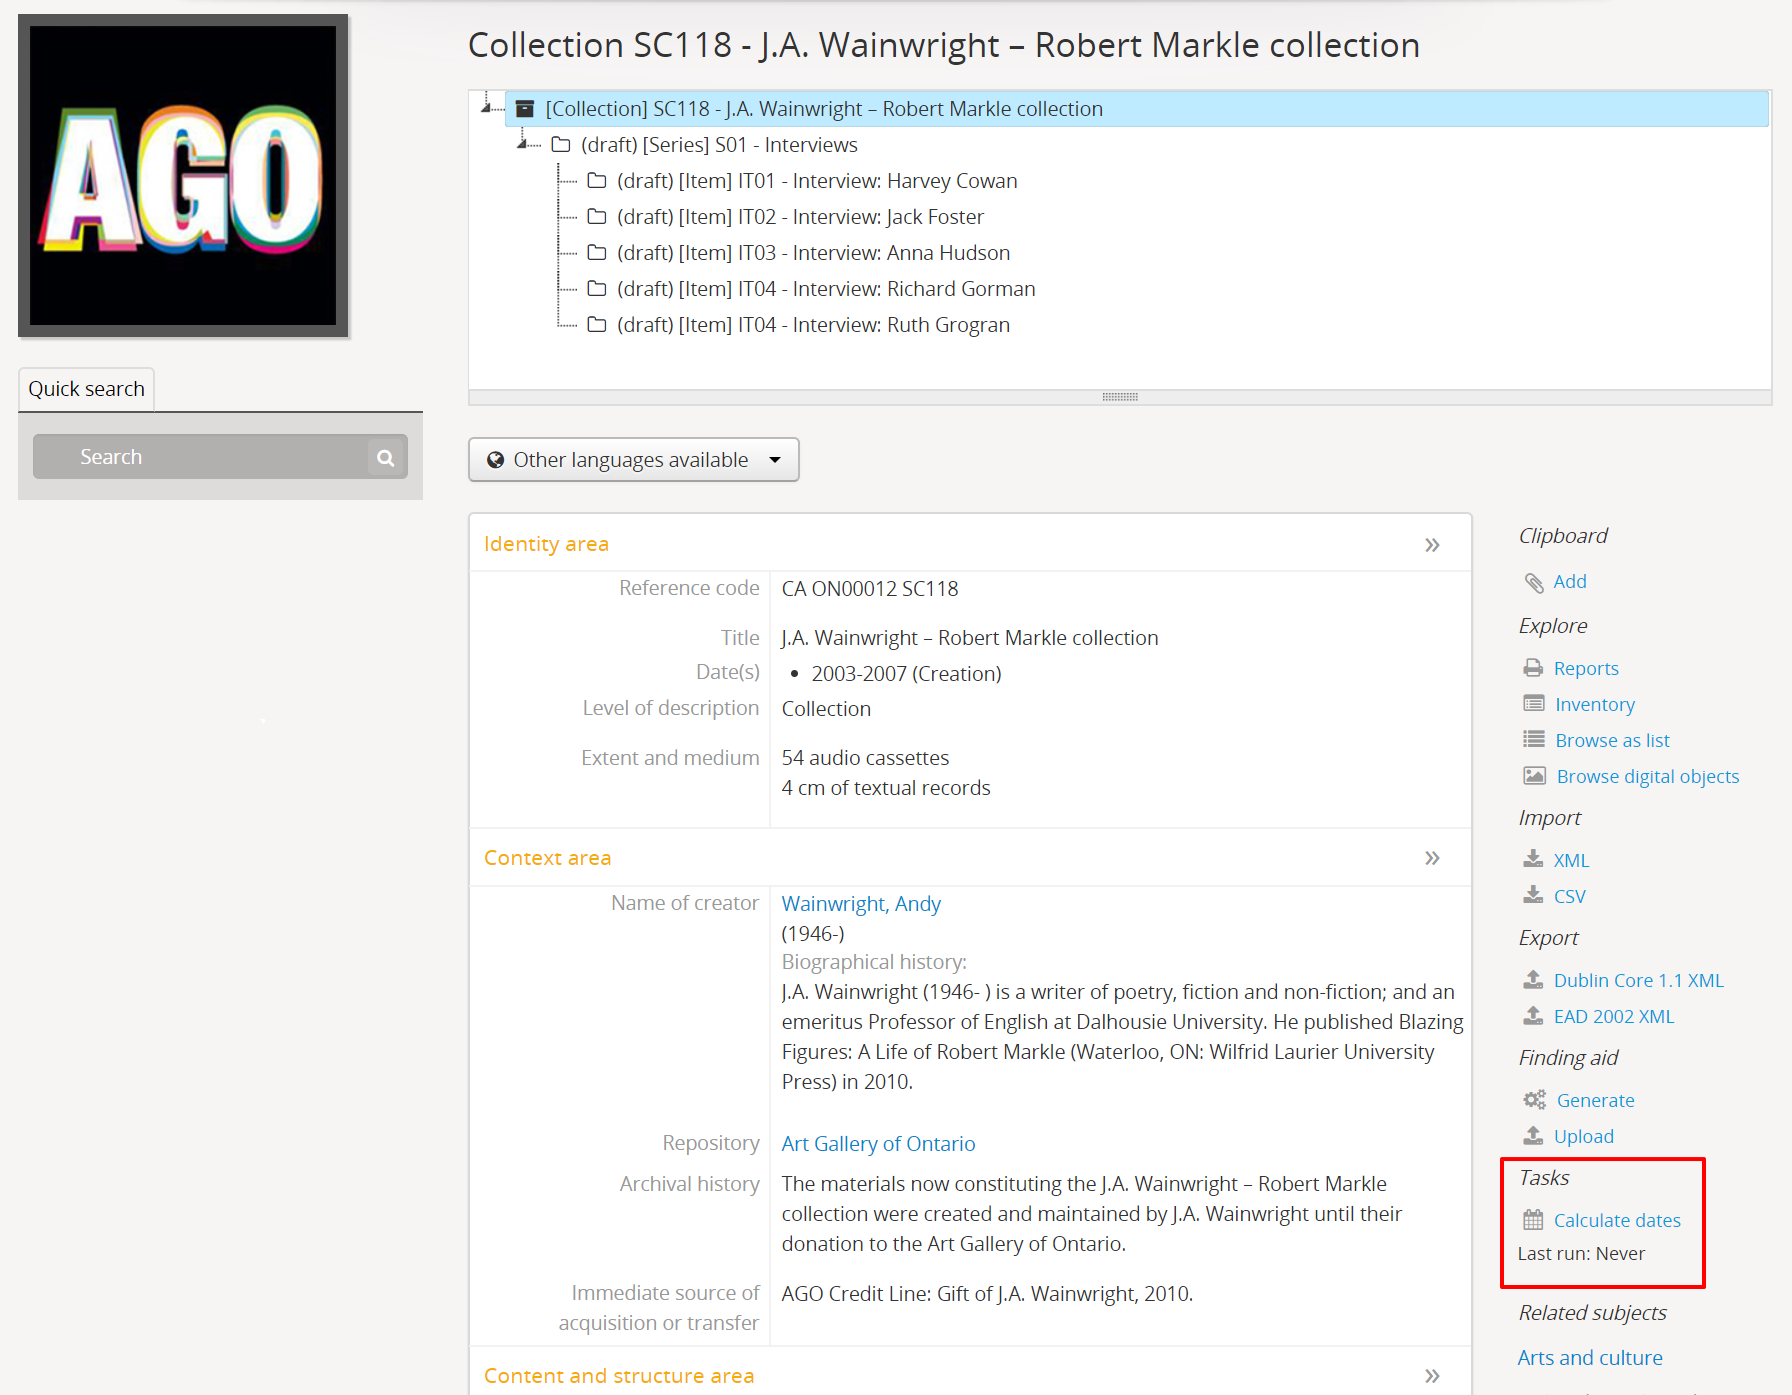Click the image icon for Browse digital objects
Image resolution: width=1792 pixels, height=1395 pixels.
[1534, 776]
